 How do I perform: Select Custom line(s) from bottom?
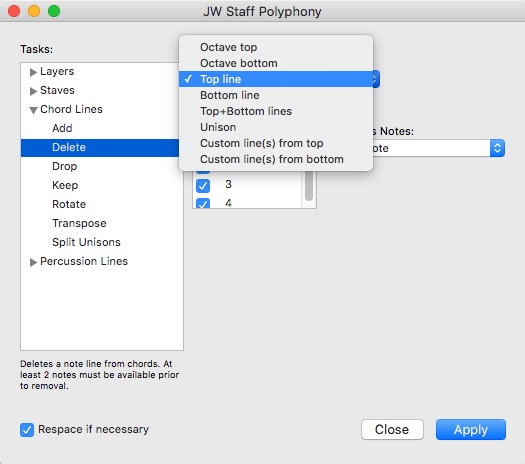click(276, 159)
